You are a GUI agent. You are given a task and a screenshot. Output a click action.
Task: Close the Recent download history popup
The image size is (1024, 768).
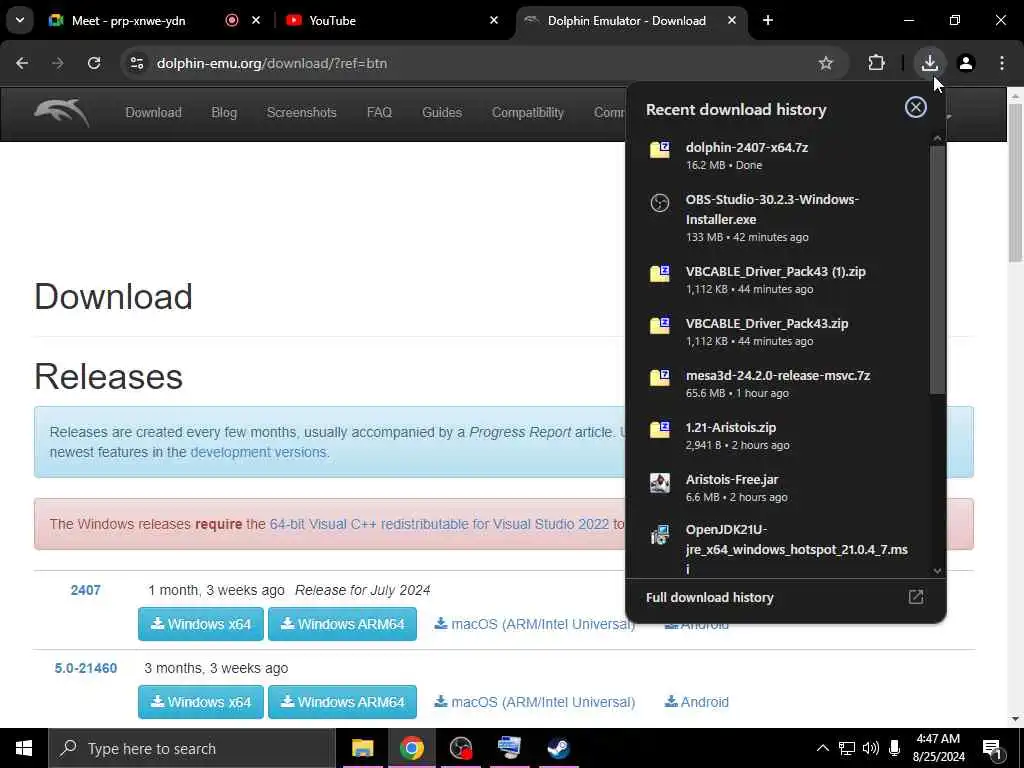(916, 107)
